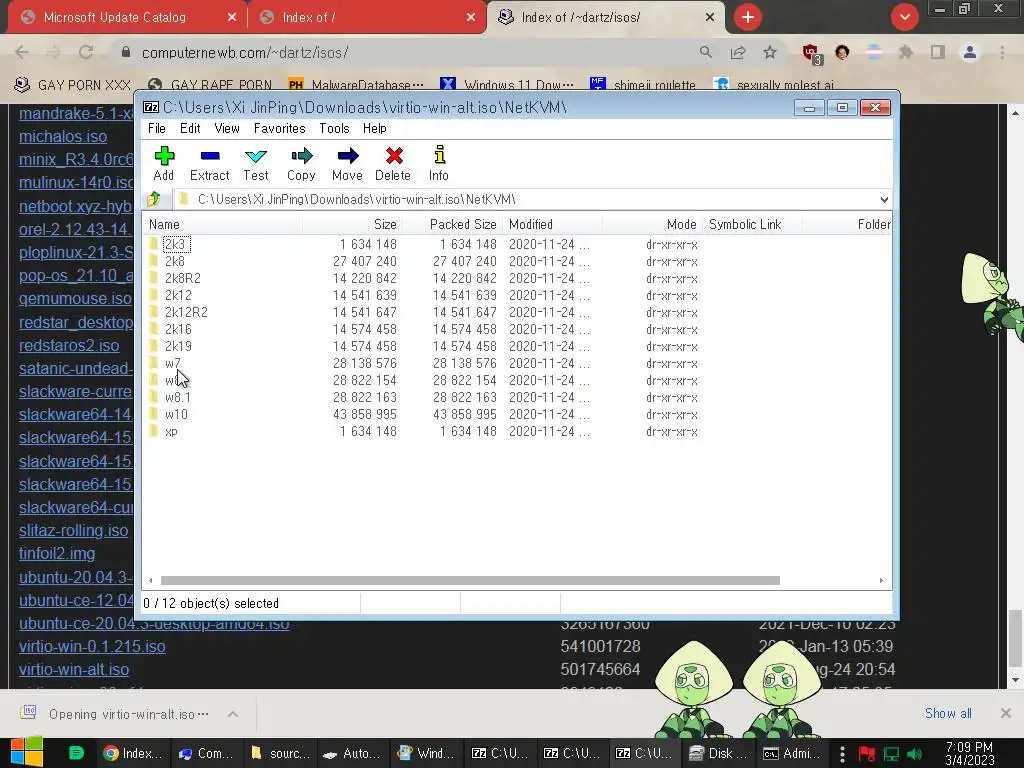Click the browser reload button
This screenshot has width=1024, height=768.
(86, 52)
